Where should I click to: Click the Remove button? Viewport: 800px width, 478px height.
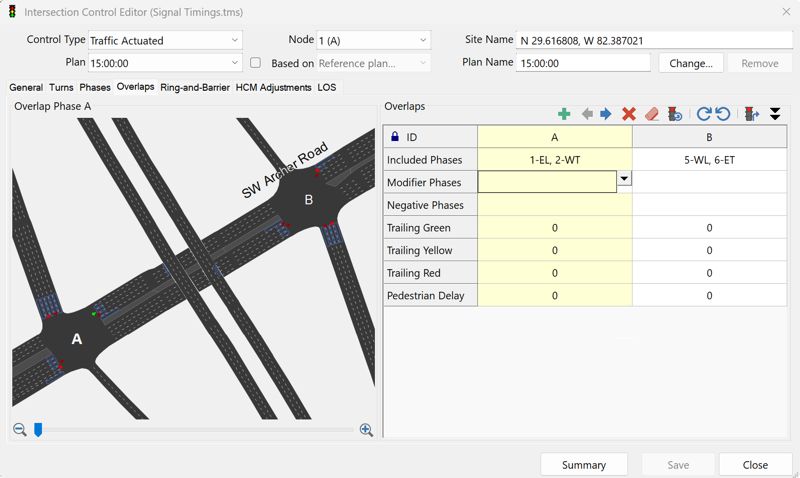(x=760, y=63)
